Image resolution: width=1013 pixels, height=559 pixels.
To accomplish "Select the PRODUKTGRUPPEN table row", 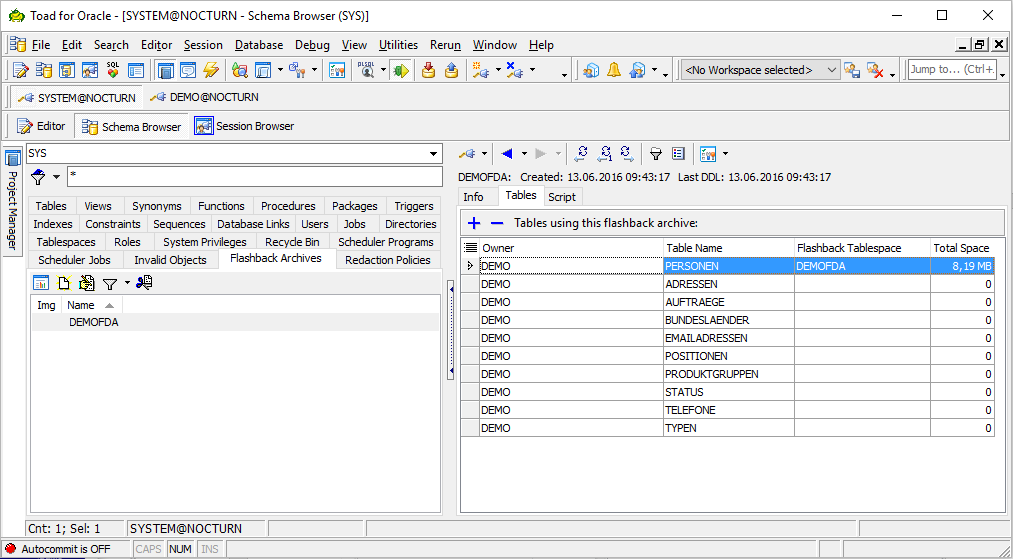I will tap(727, 374).
